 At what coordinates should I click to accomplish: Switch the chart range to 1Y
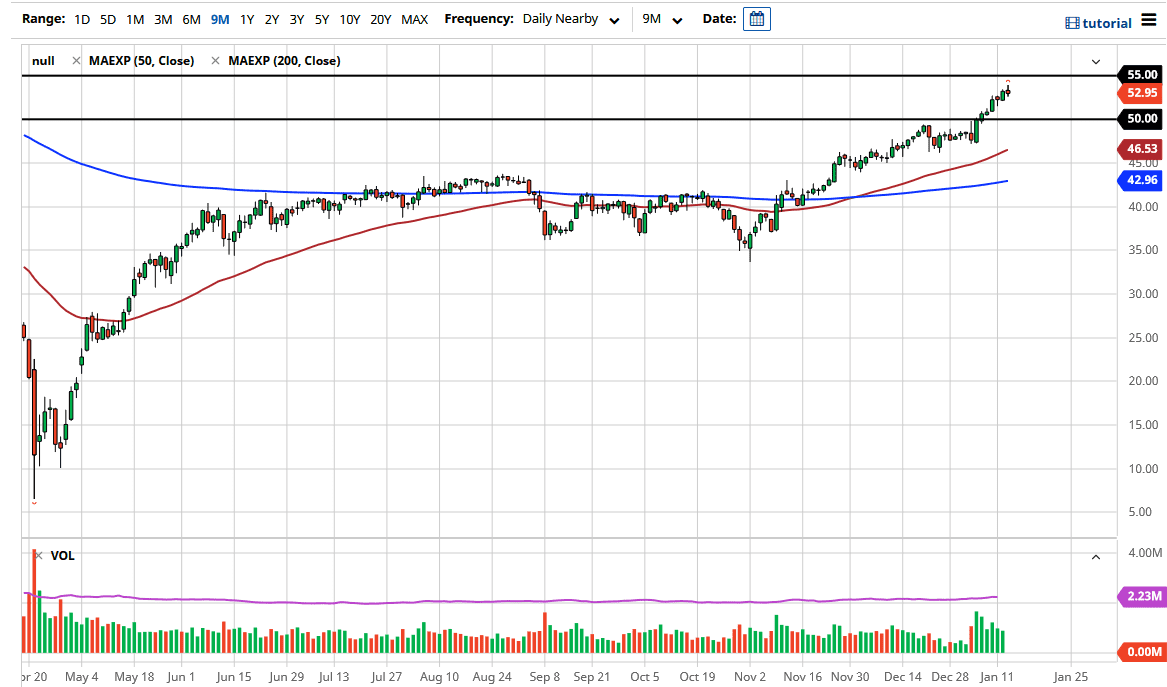(247, 18)
